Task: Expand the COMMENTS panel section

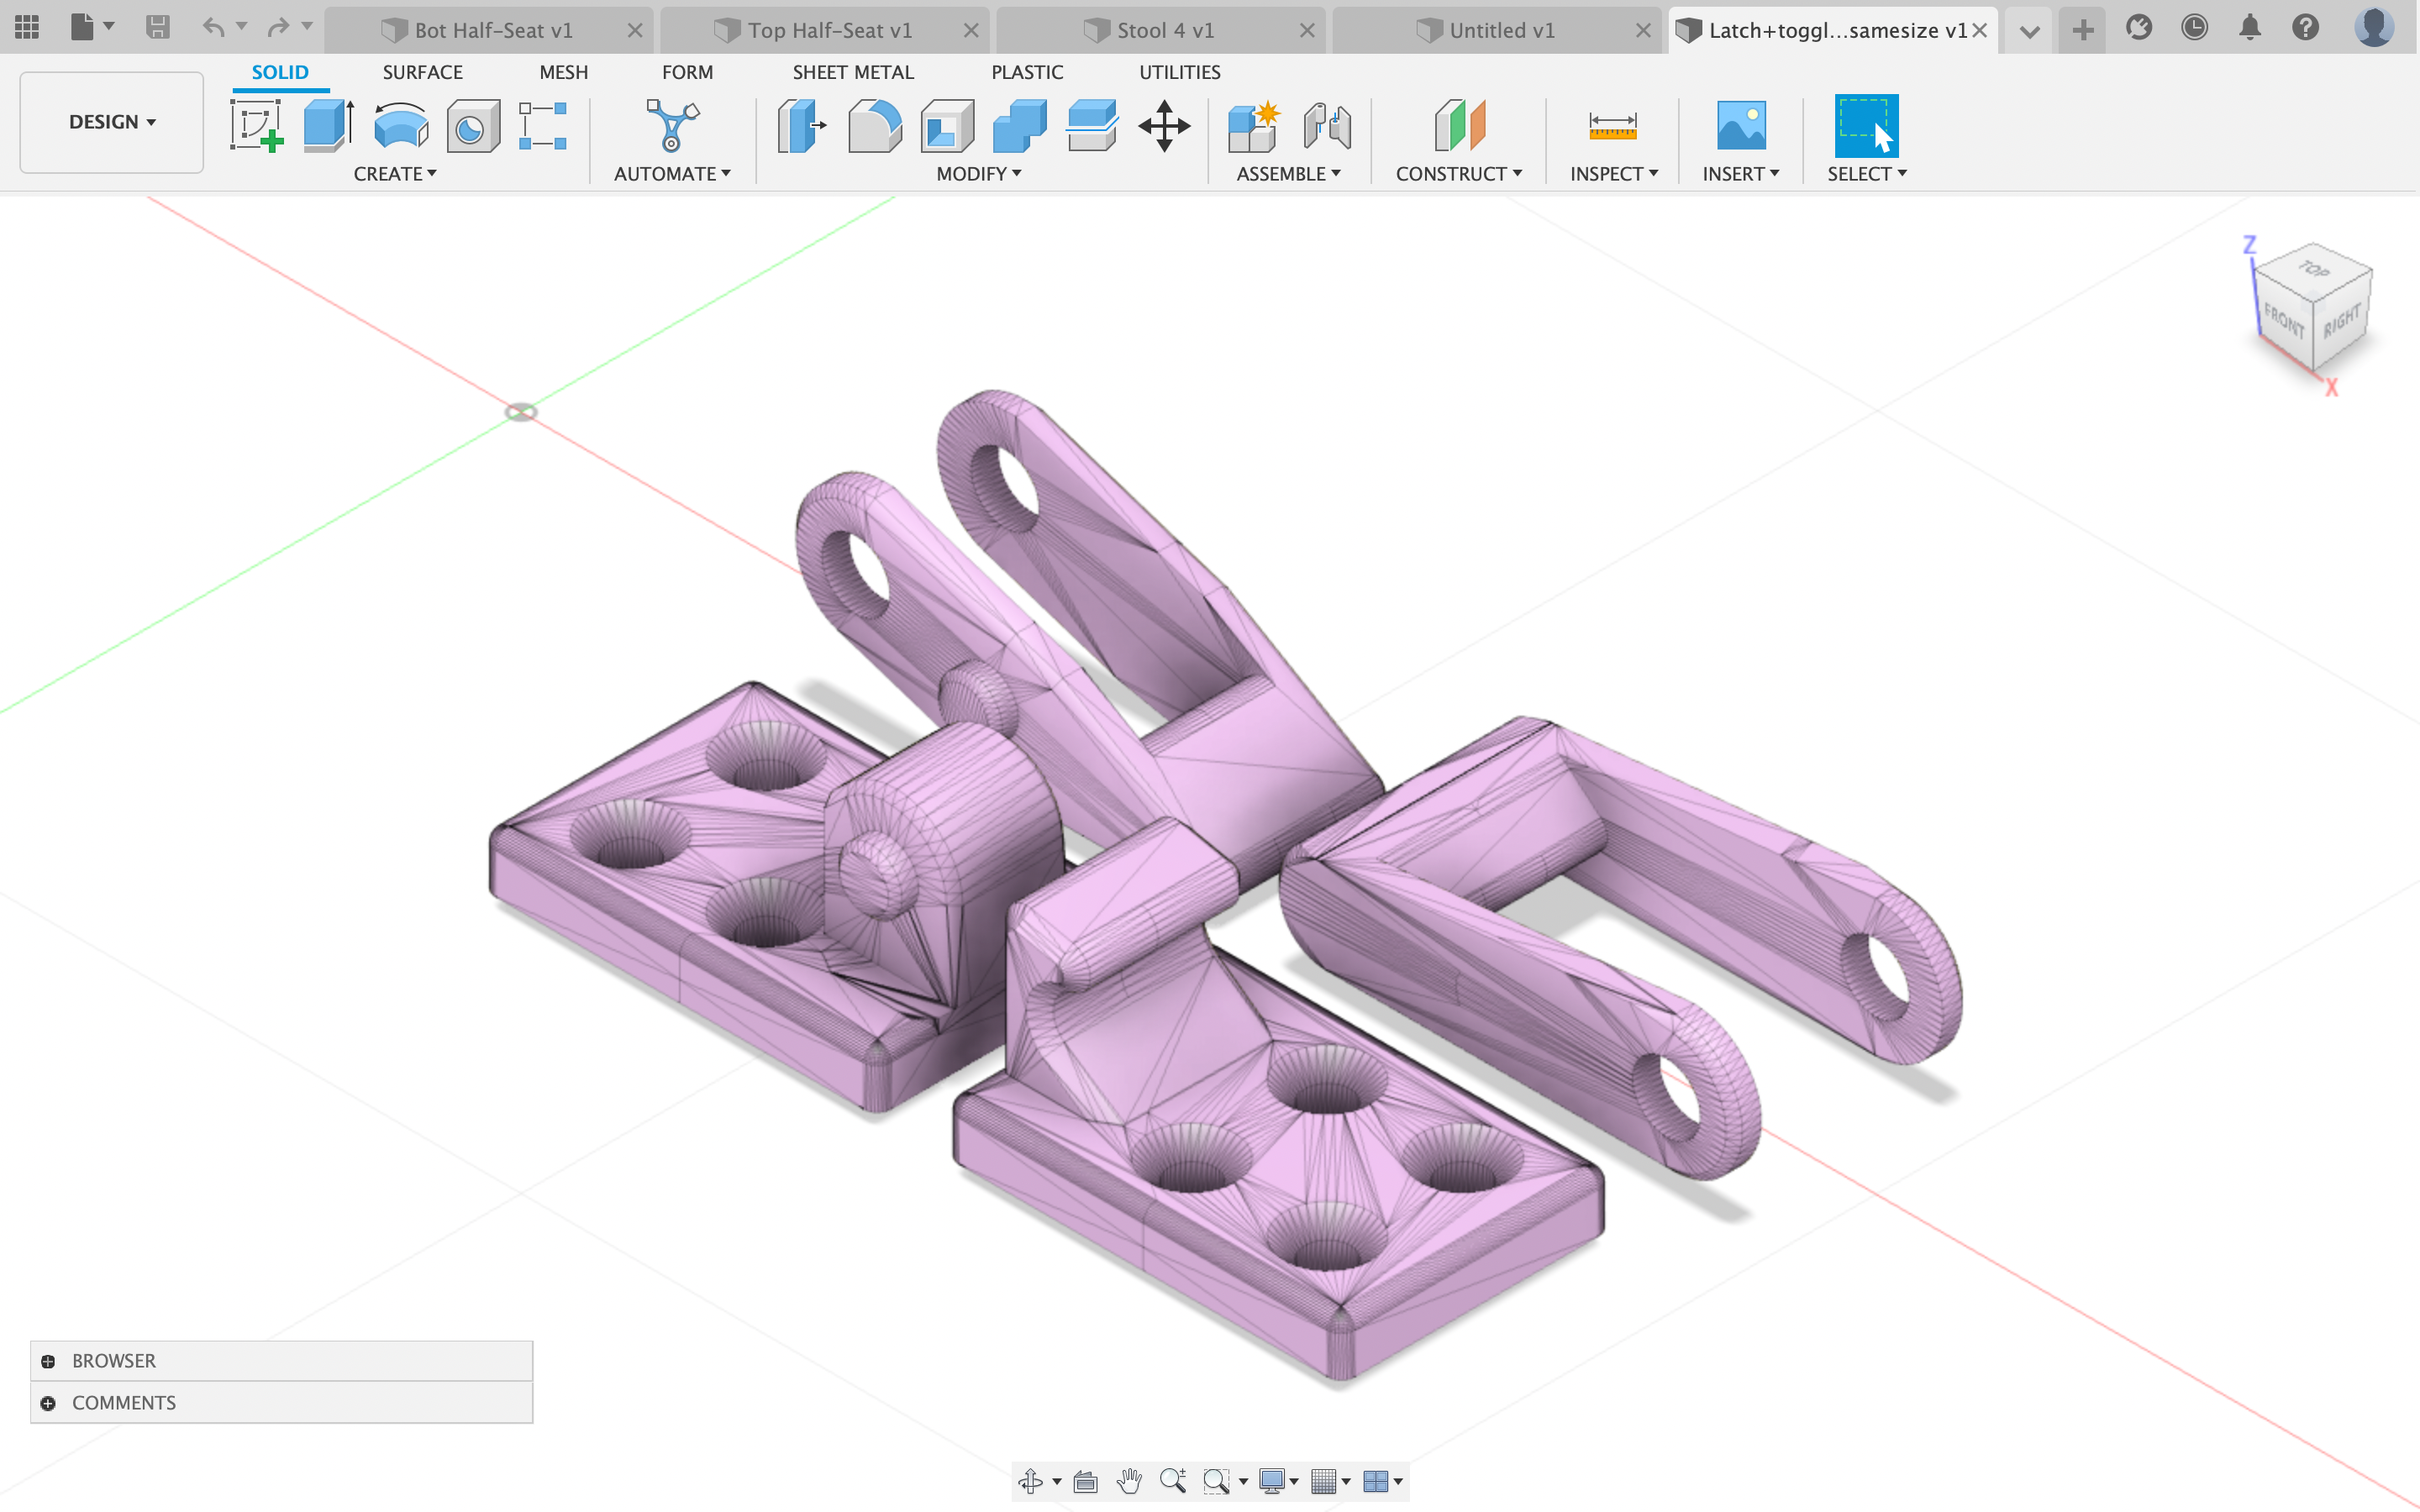Action: tap(47, 1402)
